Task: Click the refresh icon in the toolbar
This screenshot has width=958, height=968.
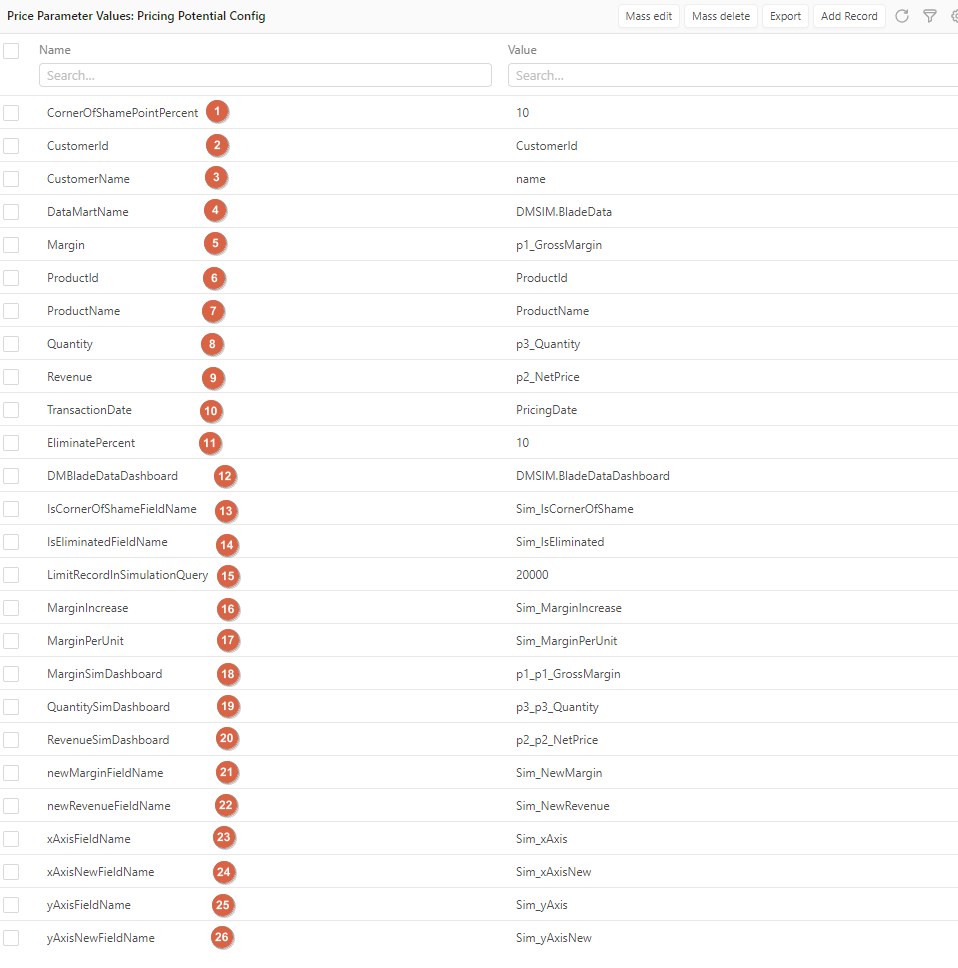Action: tap(902, 16)
